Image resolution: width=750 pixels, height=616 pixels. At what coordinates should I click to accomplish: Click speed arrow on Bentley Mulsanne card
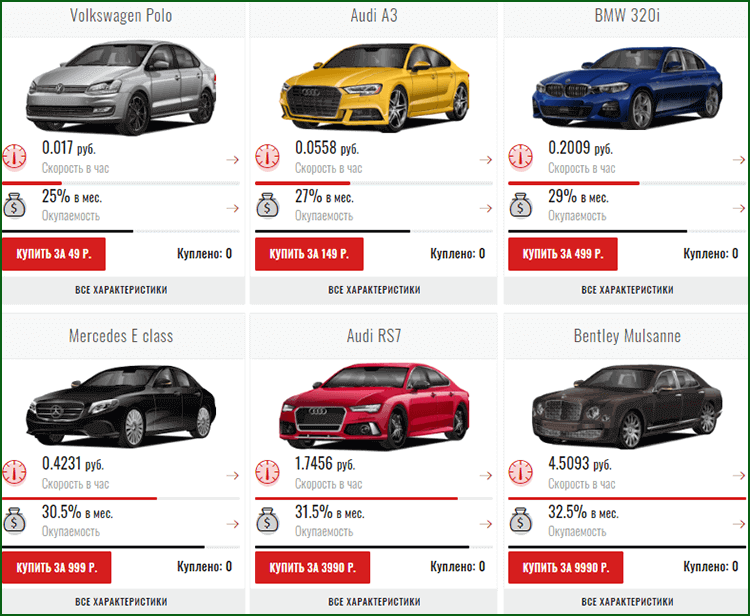[739, 475]
